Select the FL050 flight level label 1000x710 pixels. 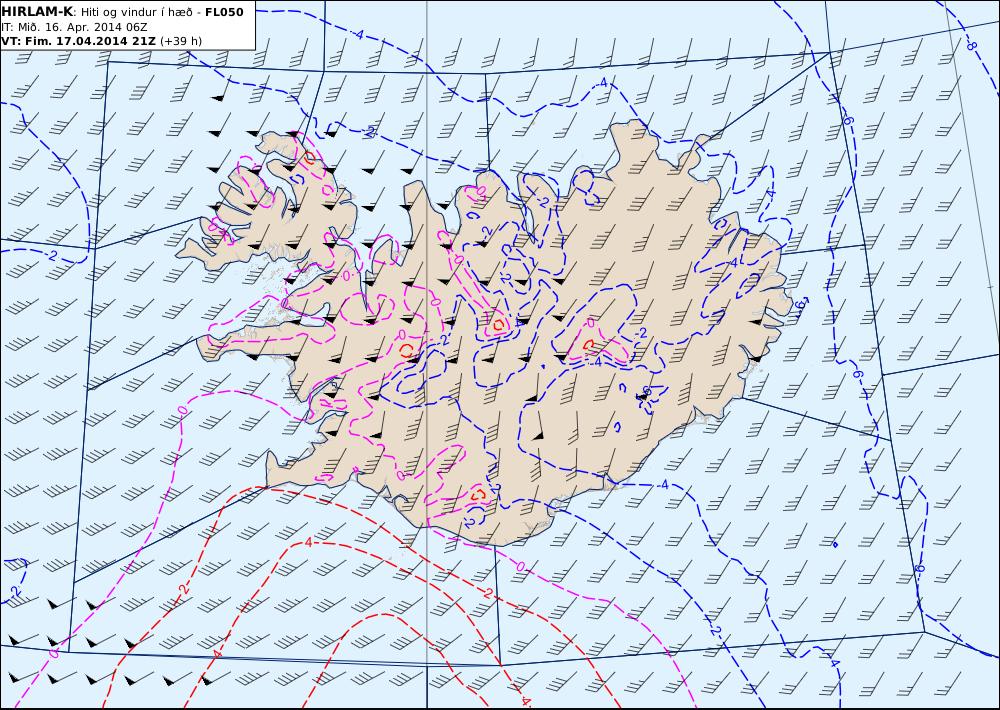[x=224, y=12]
